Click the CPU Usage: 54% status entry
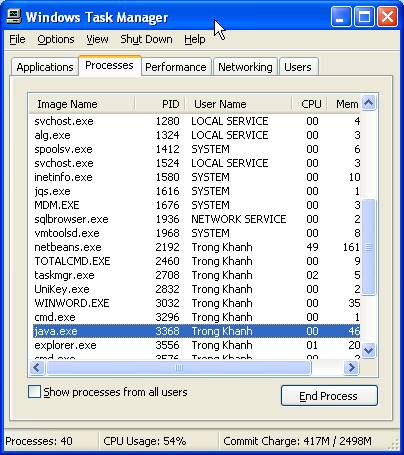This screenshot has height=455, width=404. pos(145,441)
